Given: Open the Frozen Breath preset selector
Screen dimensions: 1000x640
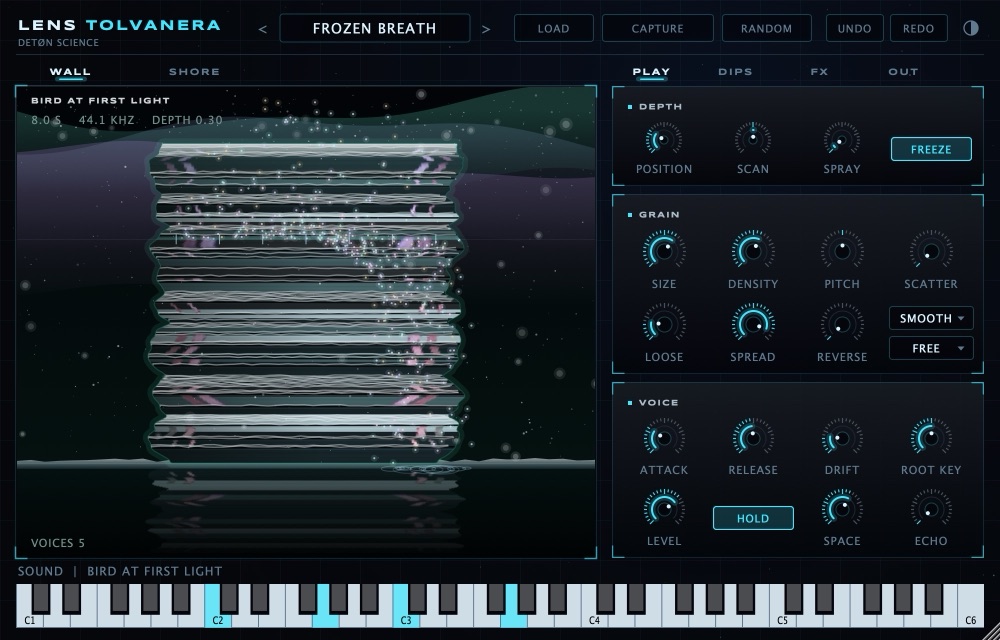Looking at the screenshot, I should [374, 28].
